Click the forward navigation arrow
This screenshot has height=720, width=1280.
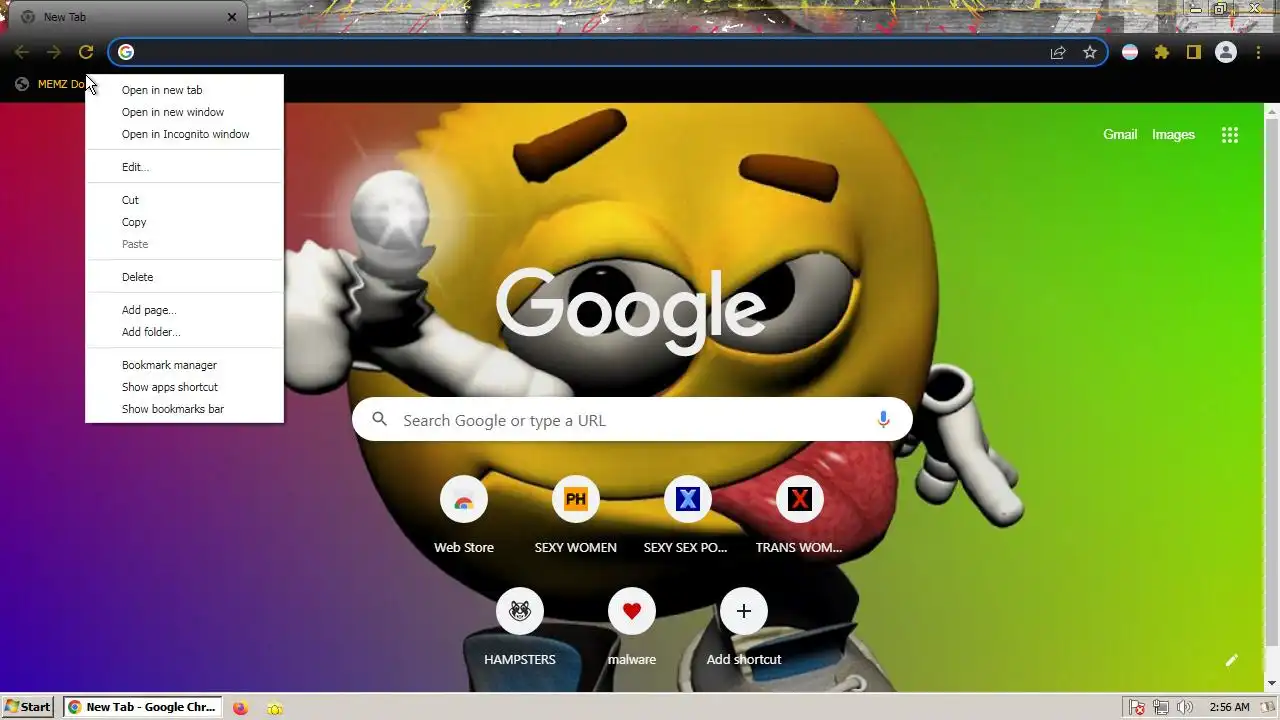tap(54, 52)
